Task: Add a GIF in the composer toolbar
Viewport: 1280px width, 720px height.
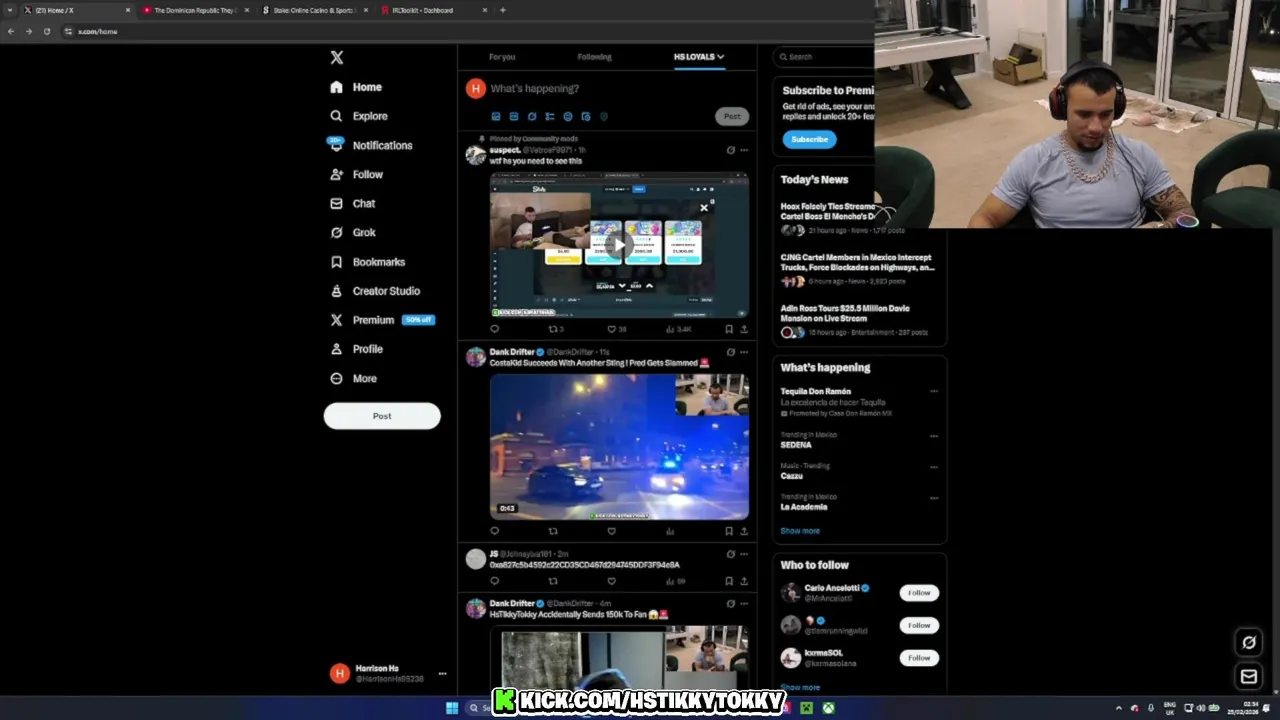Action: [x=514, y=116]
